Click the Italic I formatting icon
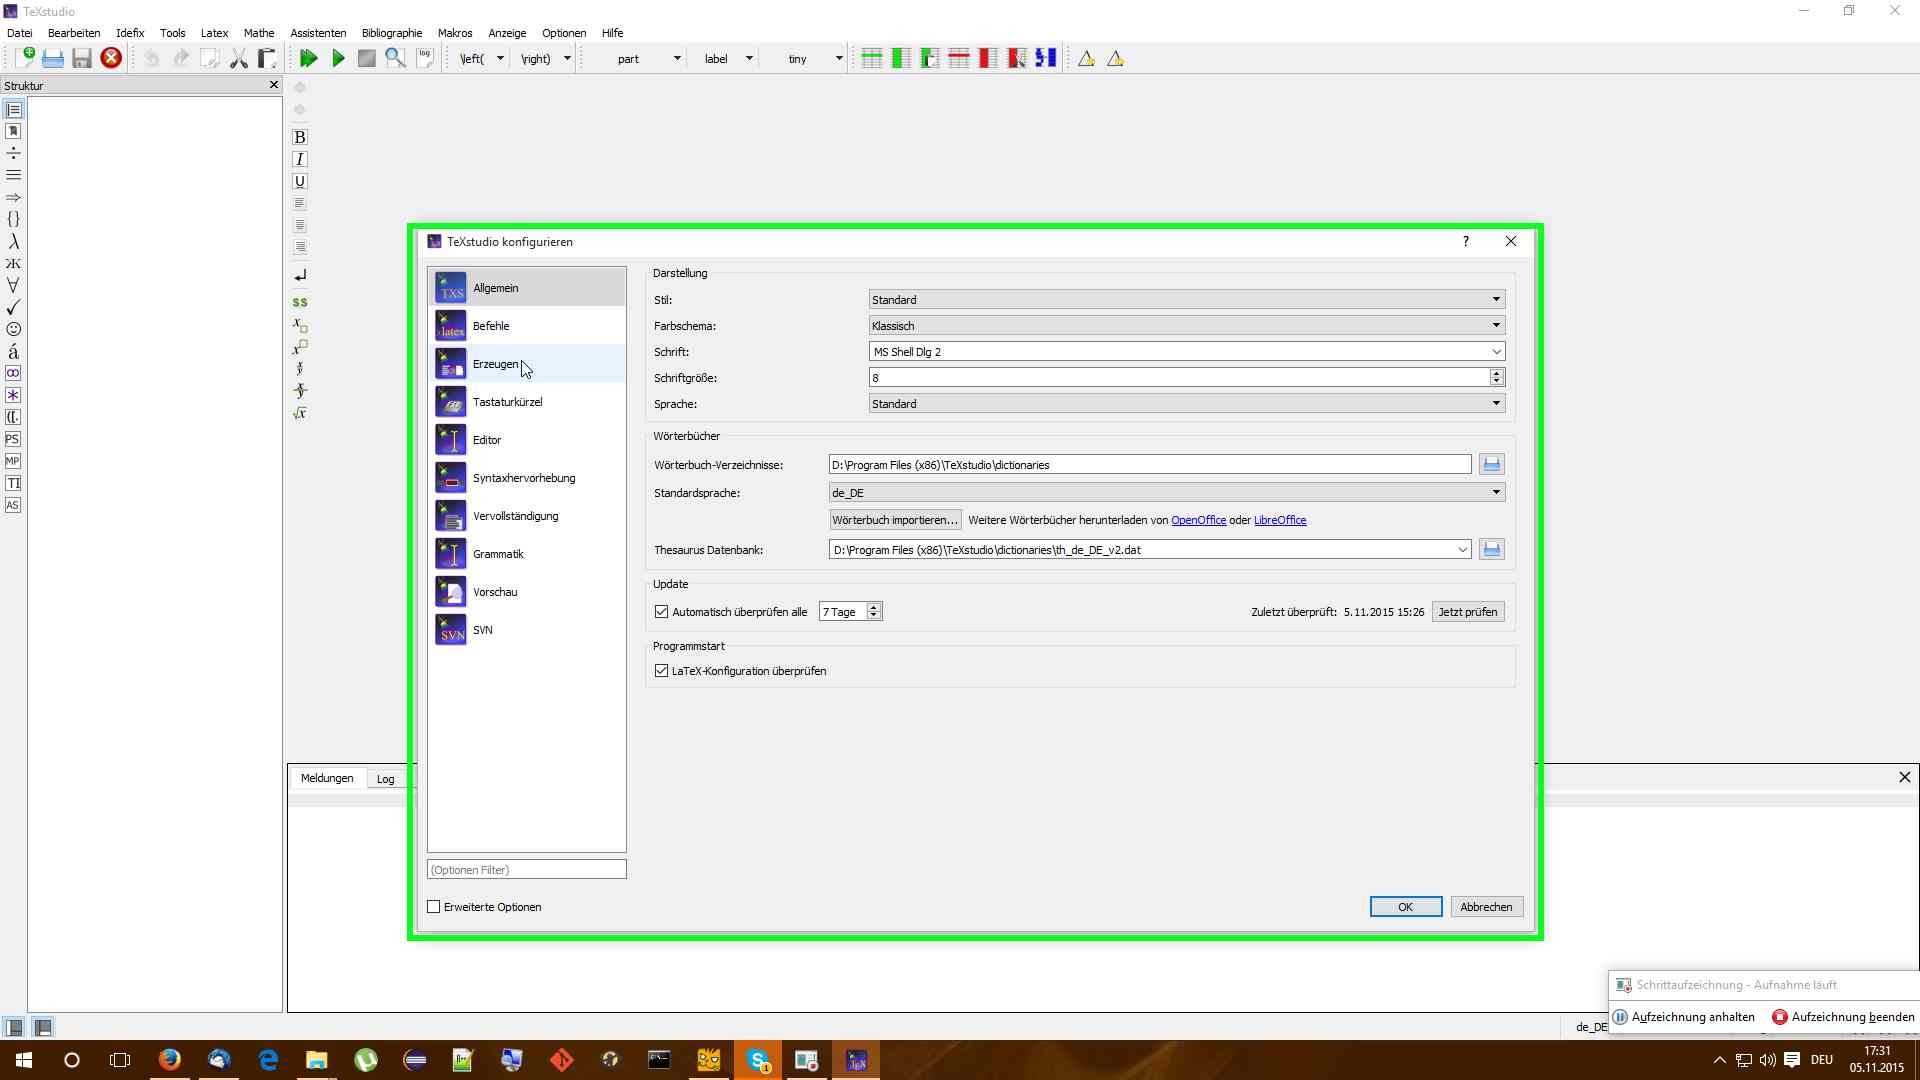The width and height of the screenshot is (1920, 1080). (299, 159)
